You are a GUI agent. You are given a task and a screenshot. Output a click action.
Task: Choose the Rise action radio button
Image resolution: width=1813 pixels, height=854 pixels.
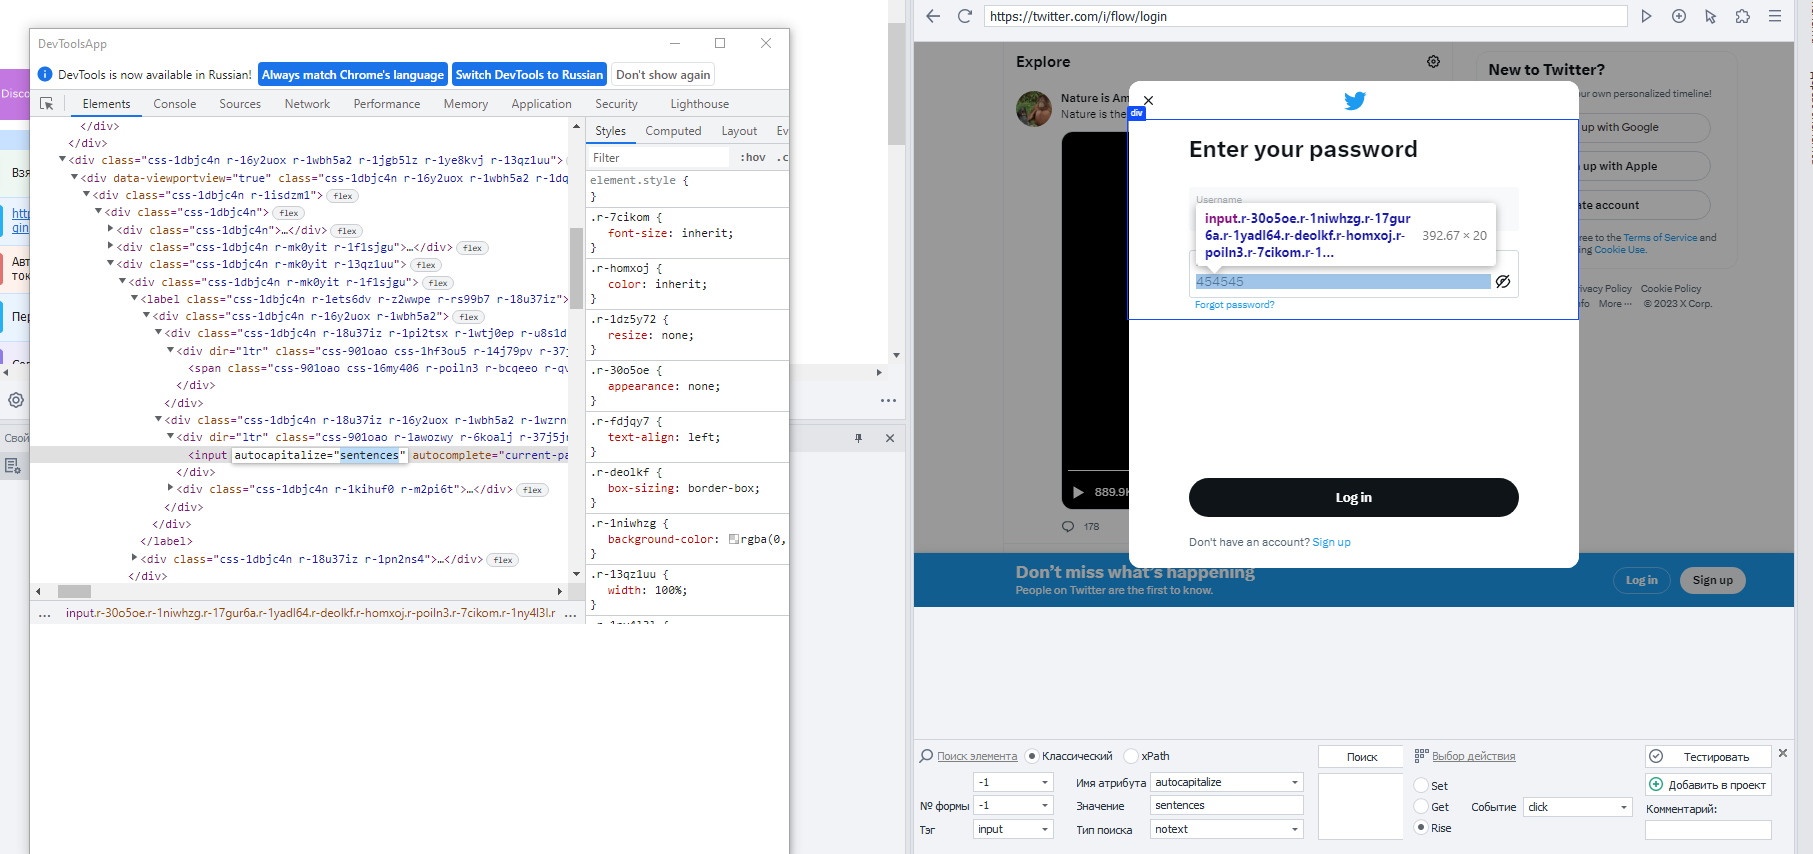1421,828
